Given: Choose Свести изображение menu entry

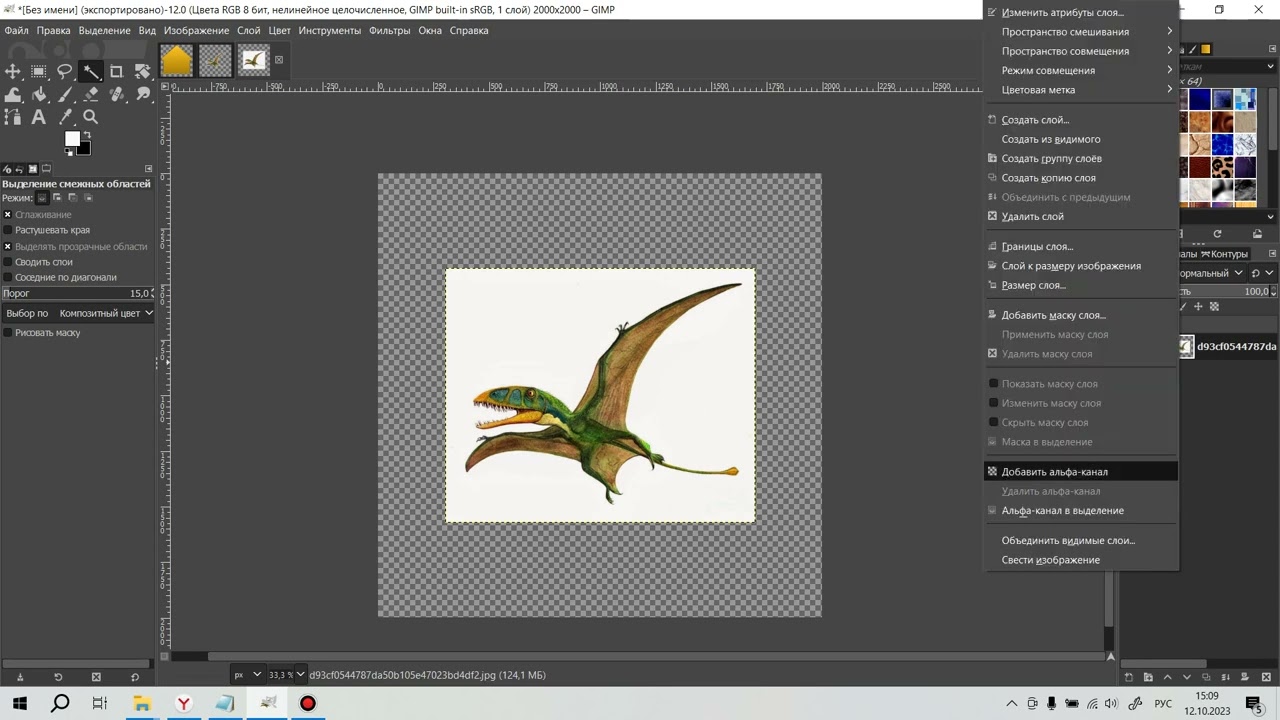Looking at the screenshot, I should click(1081, 560).
